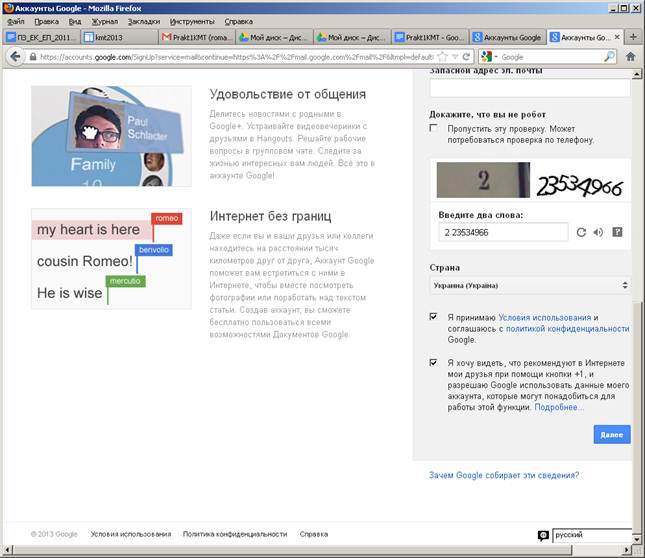Screen dimensions: 645x558
Task: Click the 'my heart is here' illustration
Action: coord(111,259)
